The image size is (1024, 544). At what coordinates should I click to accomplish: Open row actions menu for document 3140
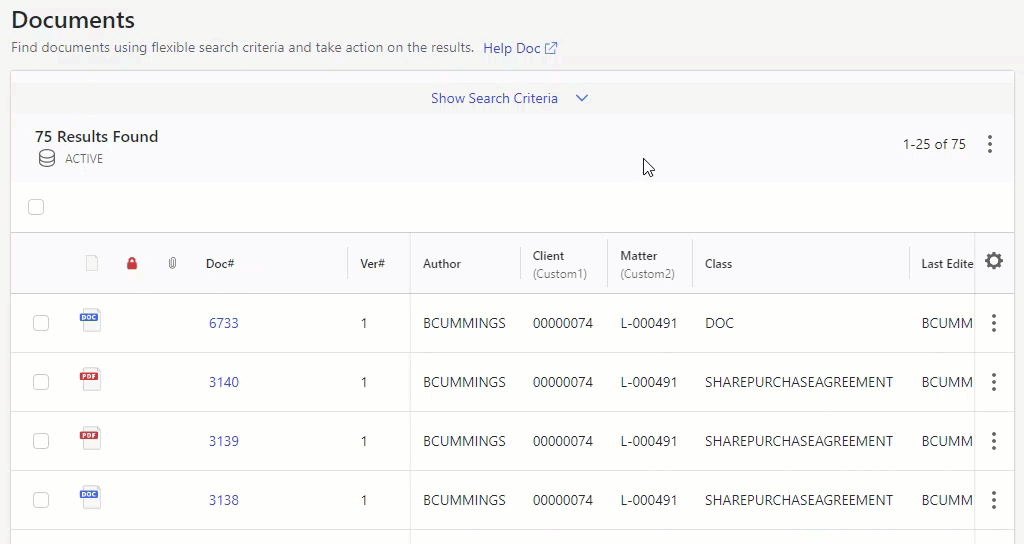[993, 382]
